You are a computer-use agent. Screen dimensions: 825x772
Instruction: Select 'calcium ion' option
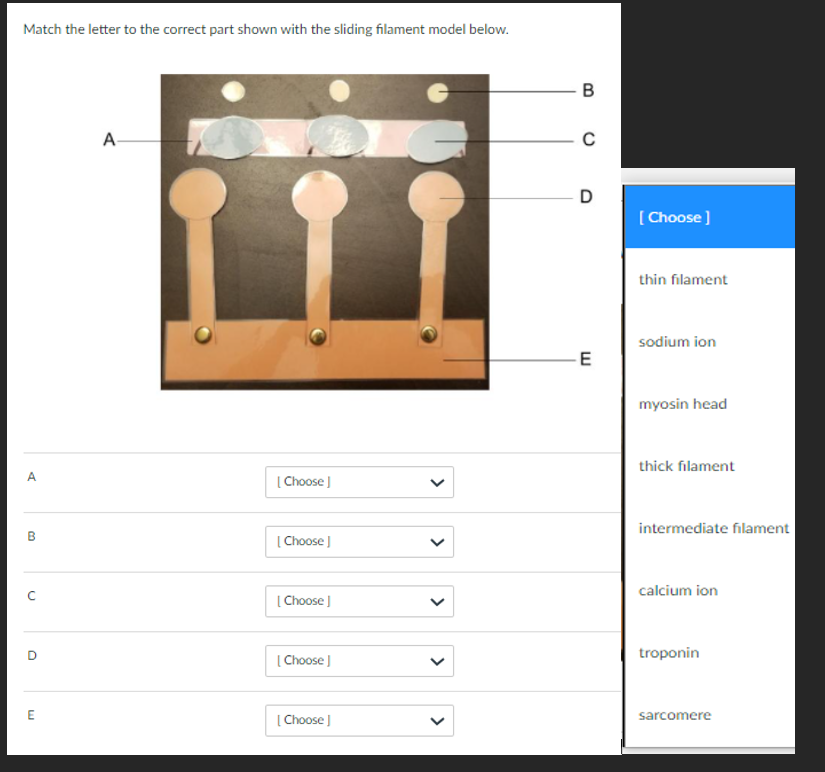[710, 590]
